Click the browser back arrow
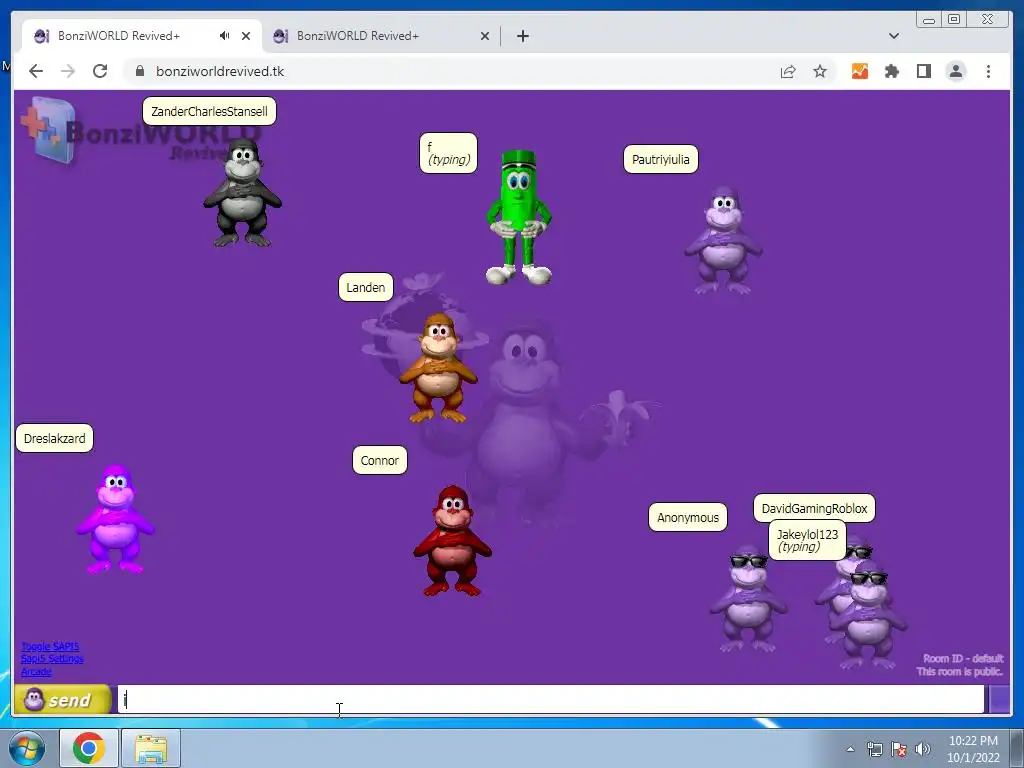Image resolution: width=1024 pixels, height=768 pixels. tap(36, 71)
